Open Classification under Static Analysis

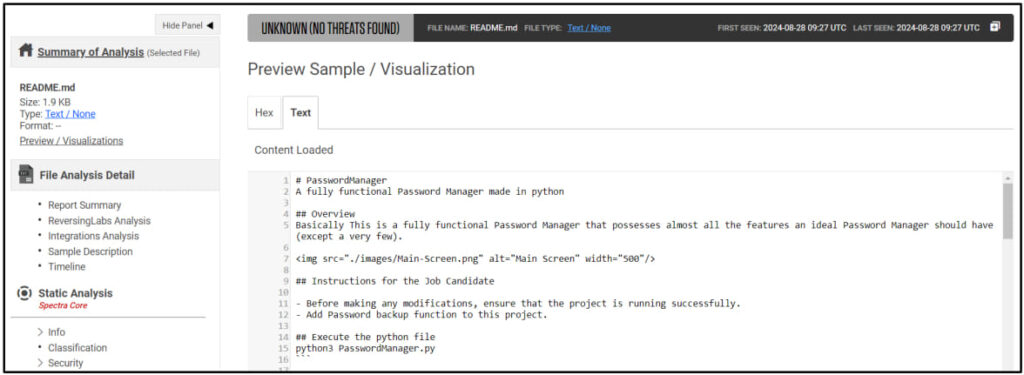pyautogui.click(x=77, y=348)
